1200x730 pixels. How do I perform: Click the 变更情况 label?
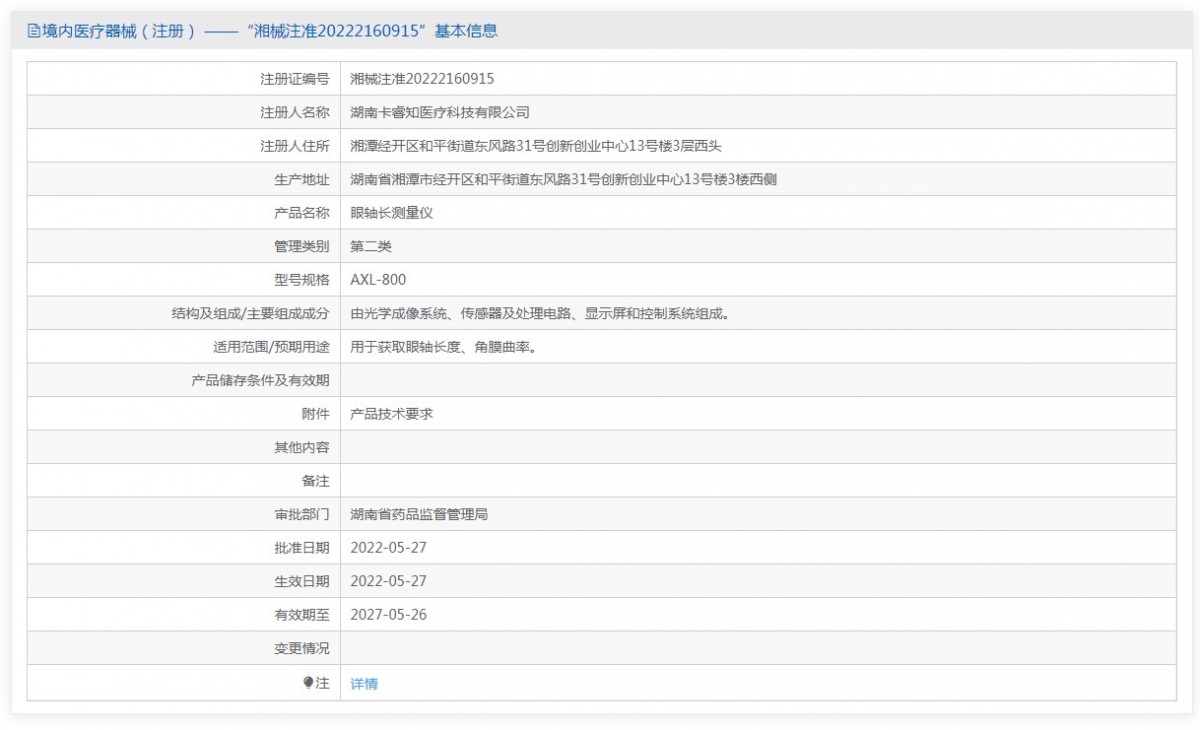[302, 648]
